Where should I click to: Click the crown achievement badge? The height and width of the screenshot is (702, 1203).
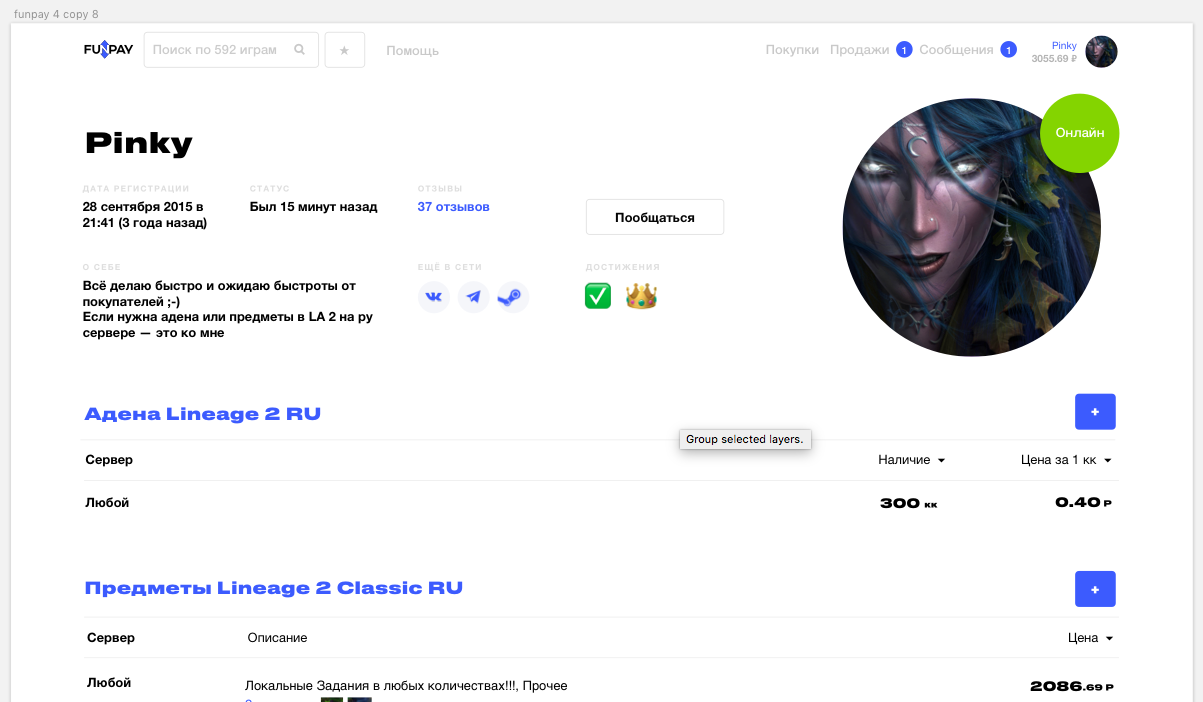641,296
